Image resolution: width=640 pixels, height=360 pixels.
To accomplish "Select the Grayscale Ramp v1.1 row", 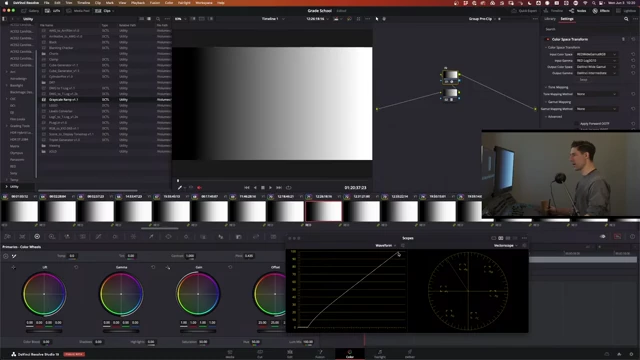I will tap(105, 100).
